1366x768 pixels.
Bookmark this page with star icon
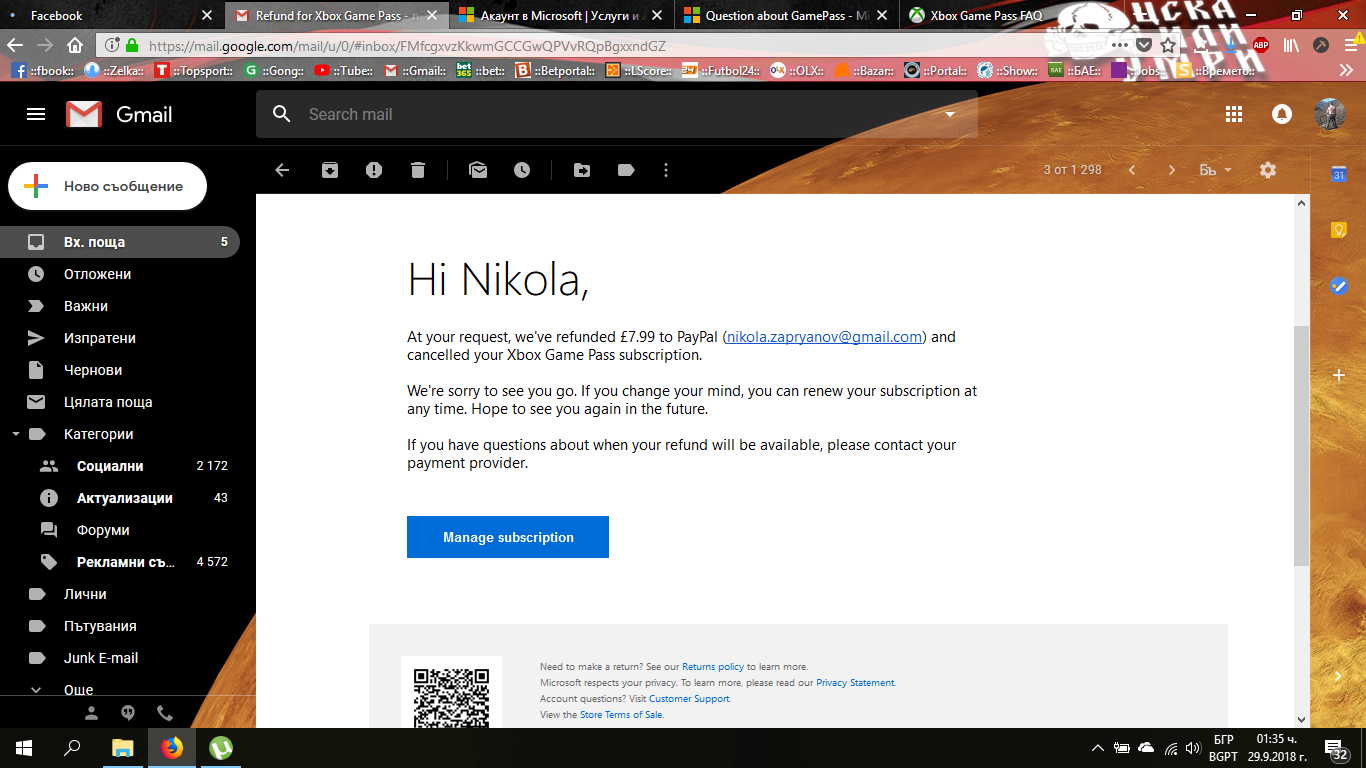1168,45
